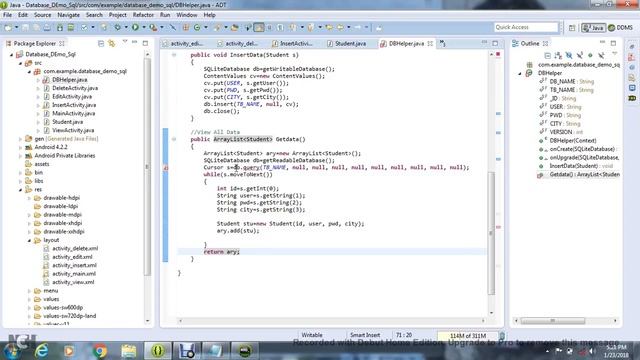Image resolution: width=640 pixels, height=360 pixels.
Task: Click ViewActivity.java in Package Explorer
Action: pos(73,130)
